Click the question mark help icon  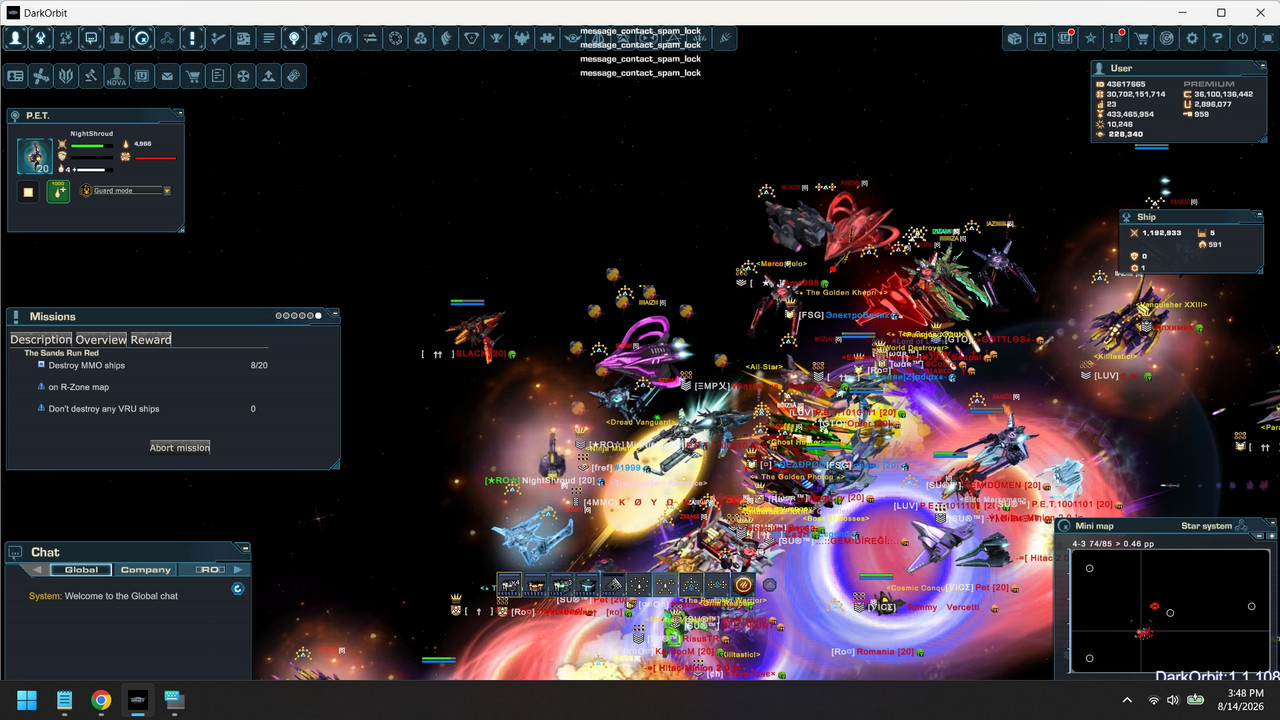coord(1217,39)
